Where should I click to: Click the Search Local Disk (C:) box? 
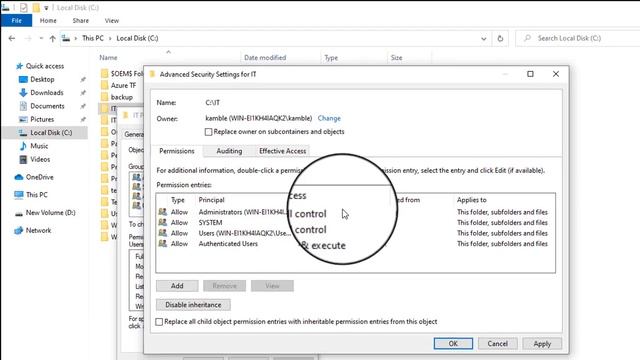tap(578, 38)
